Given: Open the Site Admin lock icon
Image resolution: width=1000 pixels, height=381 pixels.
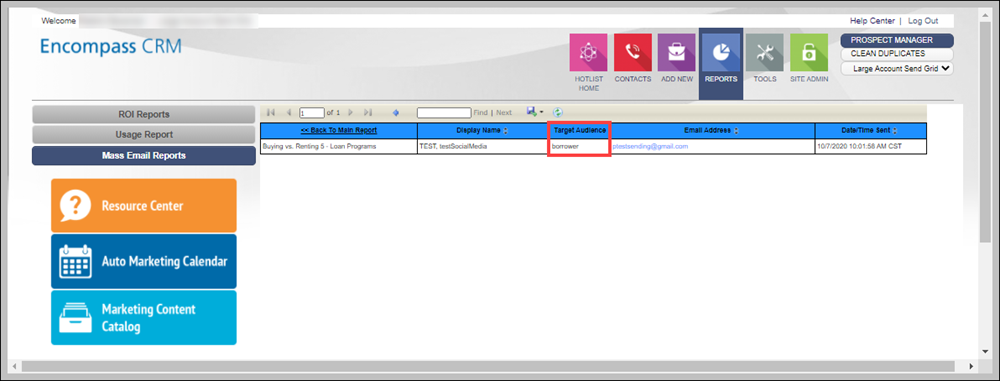Looking at the screenshot, I should point(809,53).
